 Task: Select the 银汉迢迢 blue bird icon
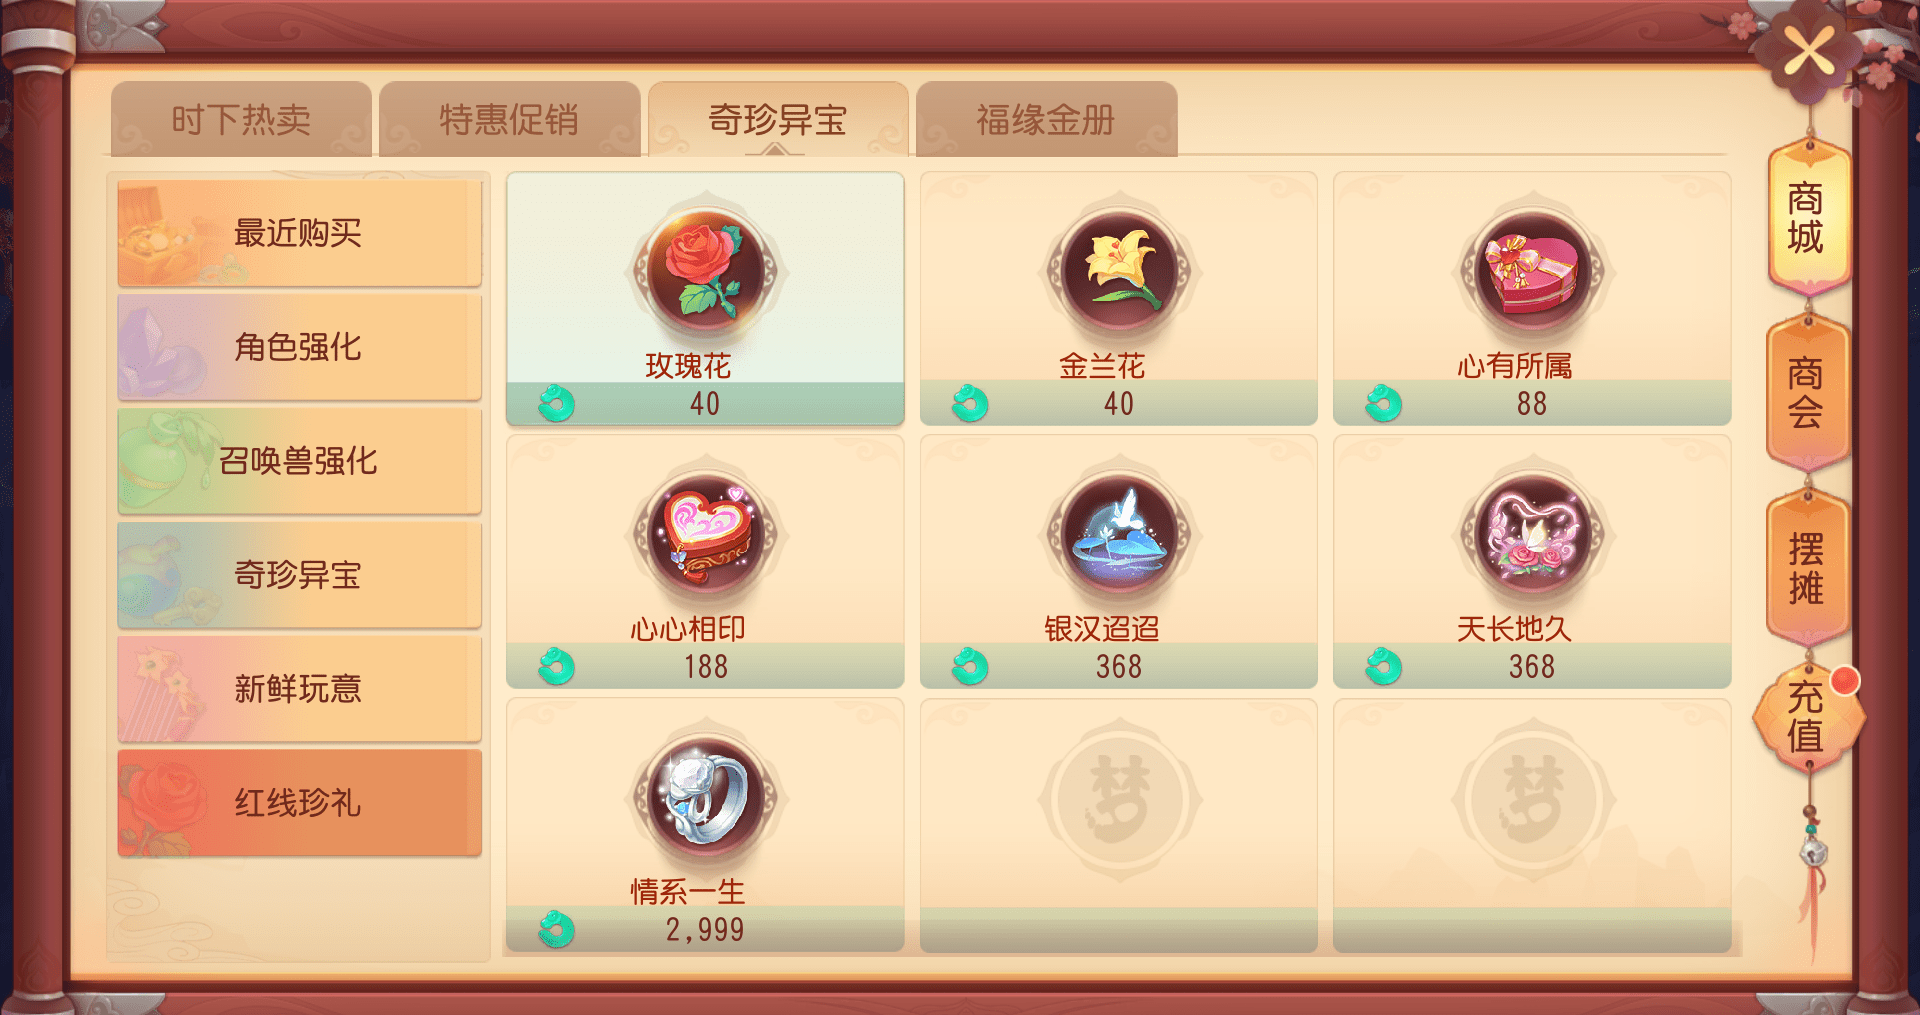point(1119,534)
